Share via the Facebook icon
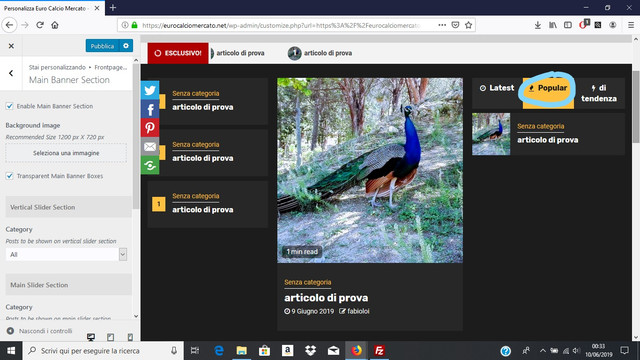The width and height of the screenshot is (640, 360). tap(150, 109)
